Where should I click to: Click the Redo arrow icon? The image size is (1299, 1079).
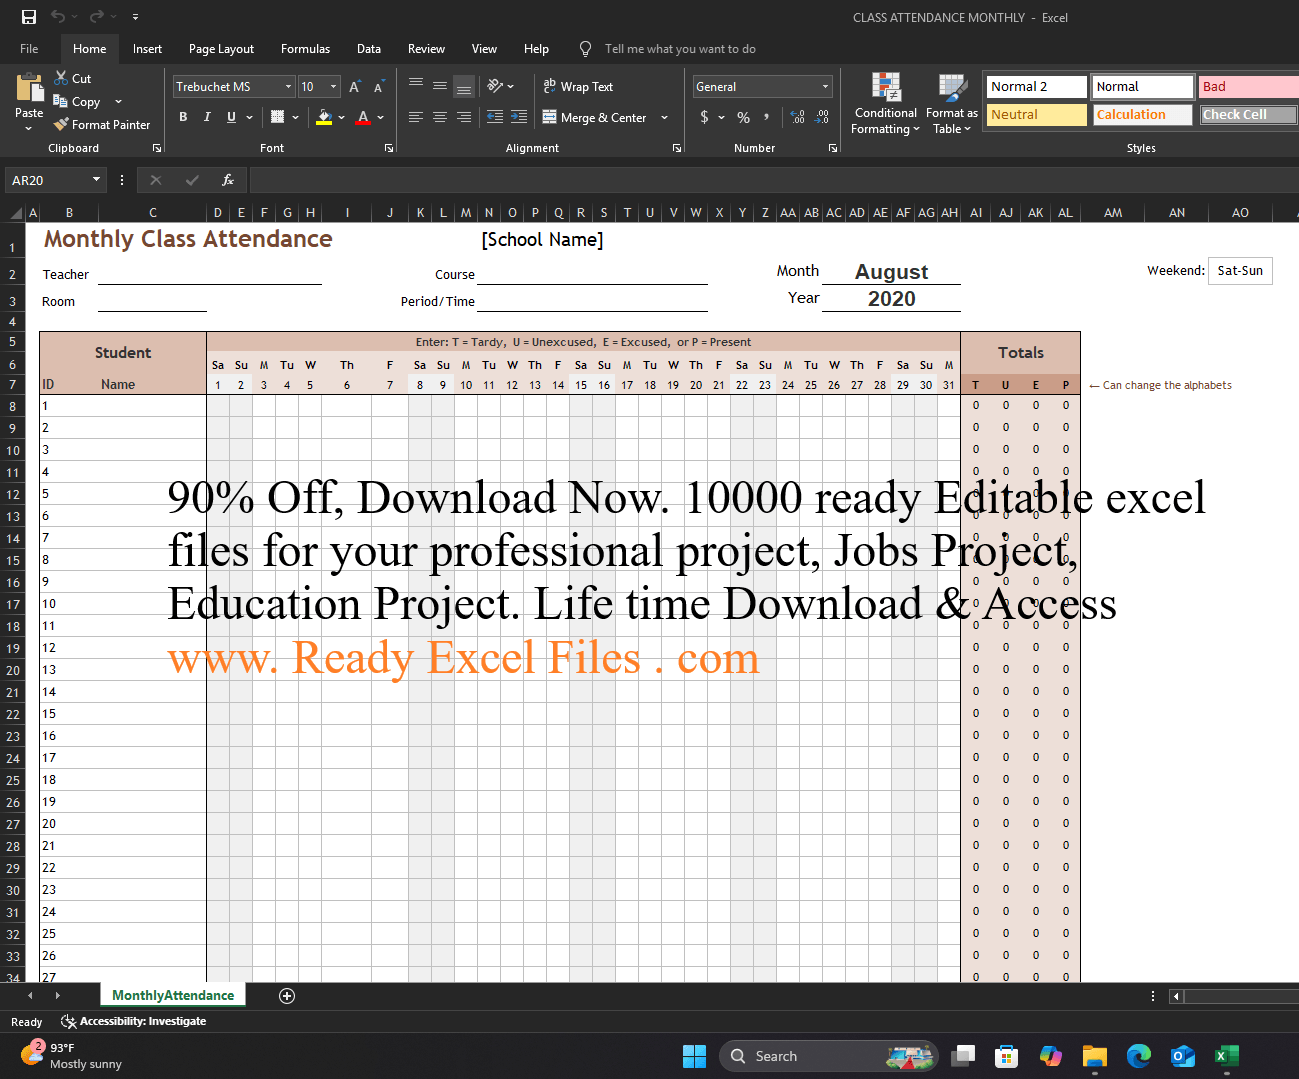point(96,17)
